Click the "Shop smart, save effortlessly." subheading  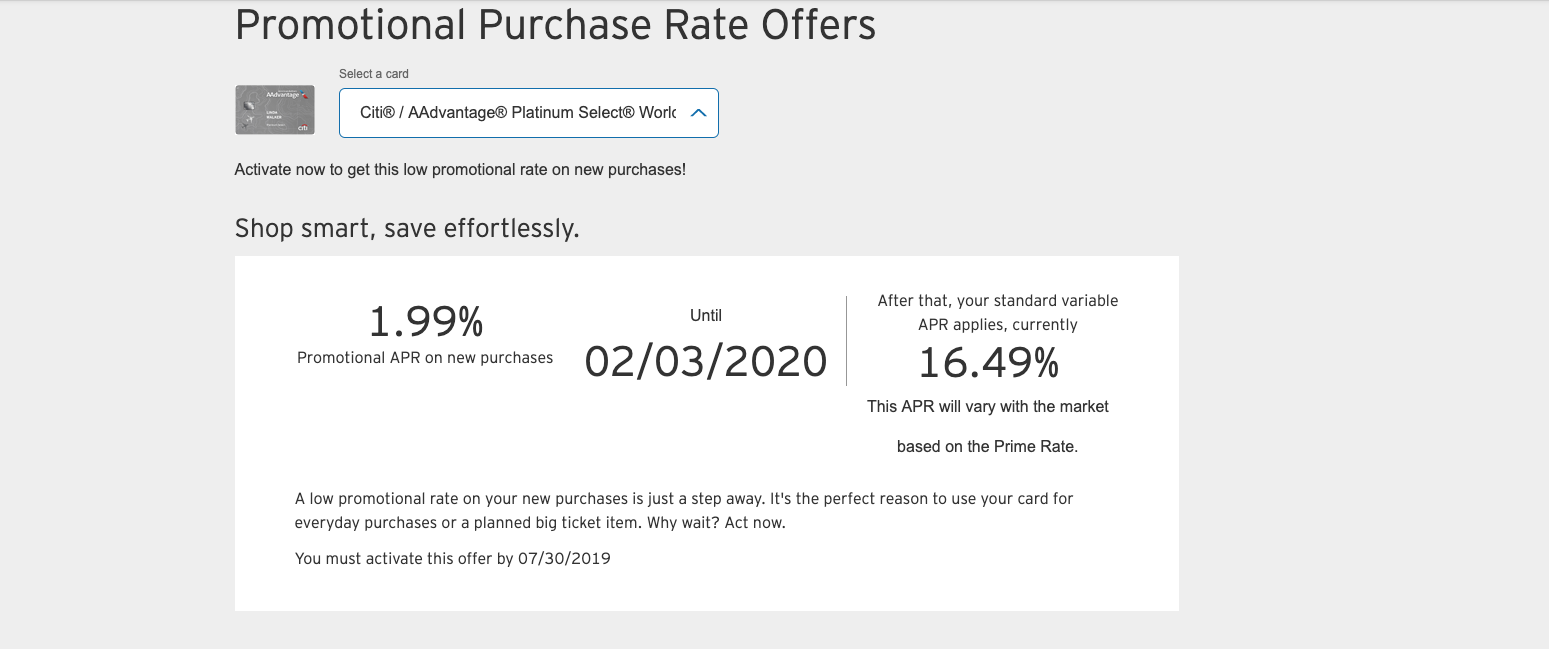coord(407,229)
